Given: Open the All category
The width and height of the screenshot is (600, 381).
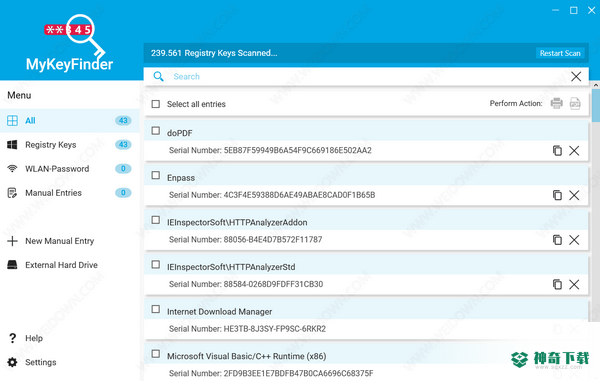Looking at the screenshot, I should 70,120.
